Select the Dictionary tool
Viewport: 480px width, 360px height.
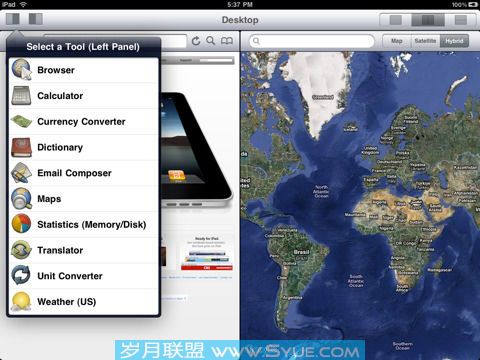point(83,147)
